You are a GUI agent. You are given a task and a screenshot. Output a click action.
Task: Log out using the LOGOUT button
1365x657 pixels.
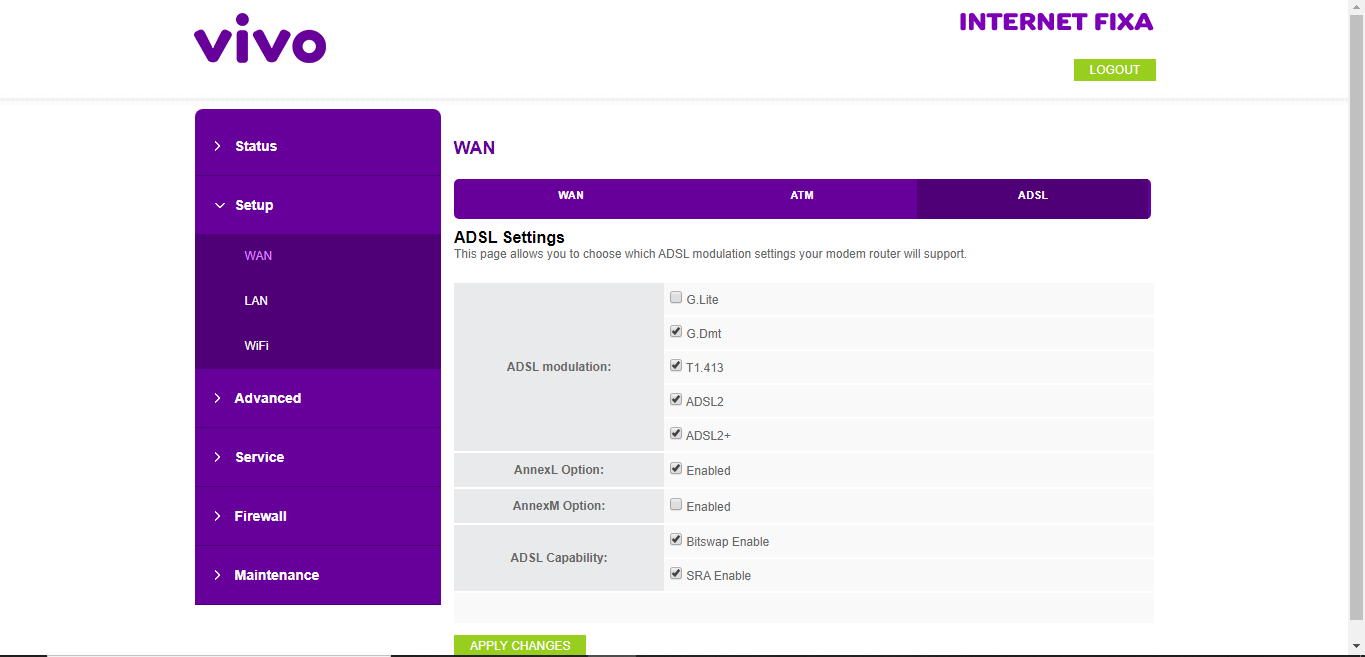[1114, 70]
